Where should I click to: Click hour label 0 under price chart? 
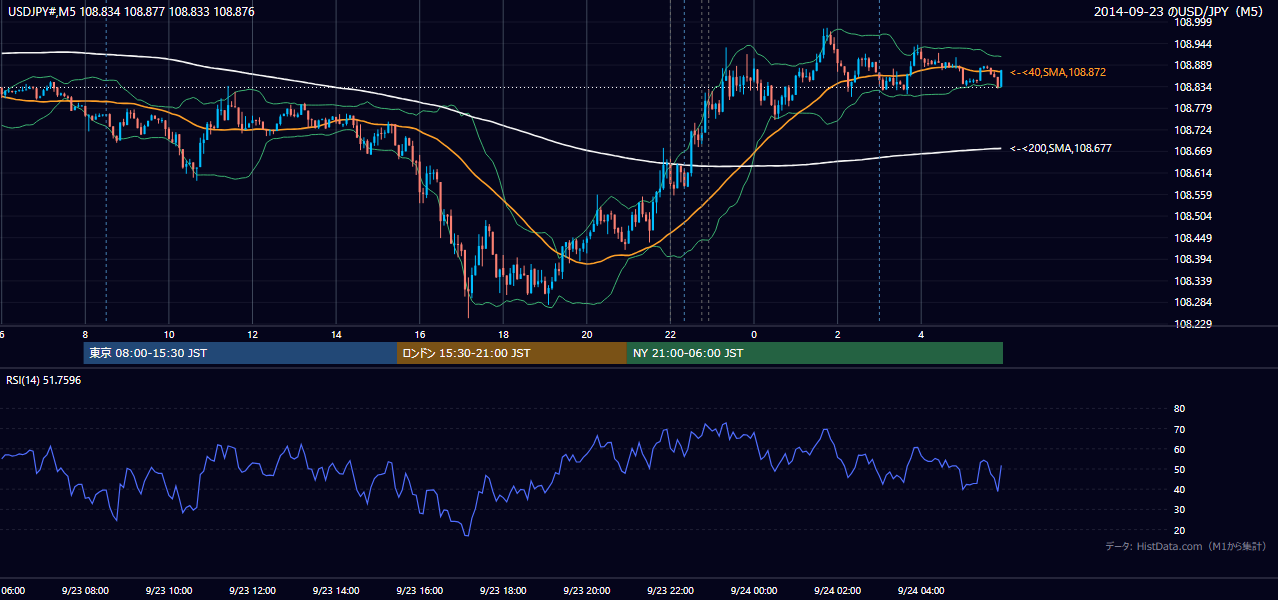pyautogui.click(x=754, y=334)
